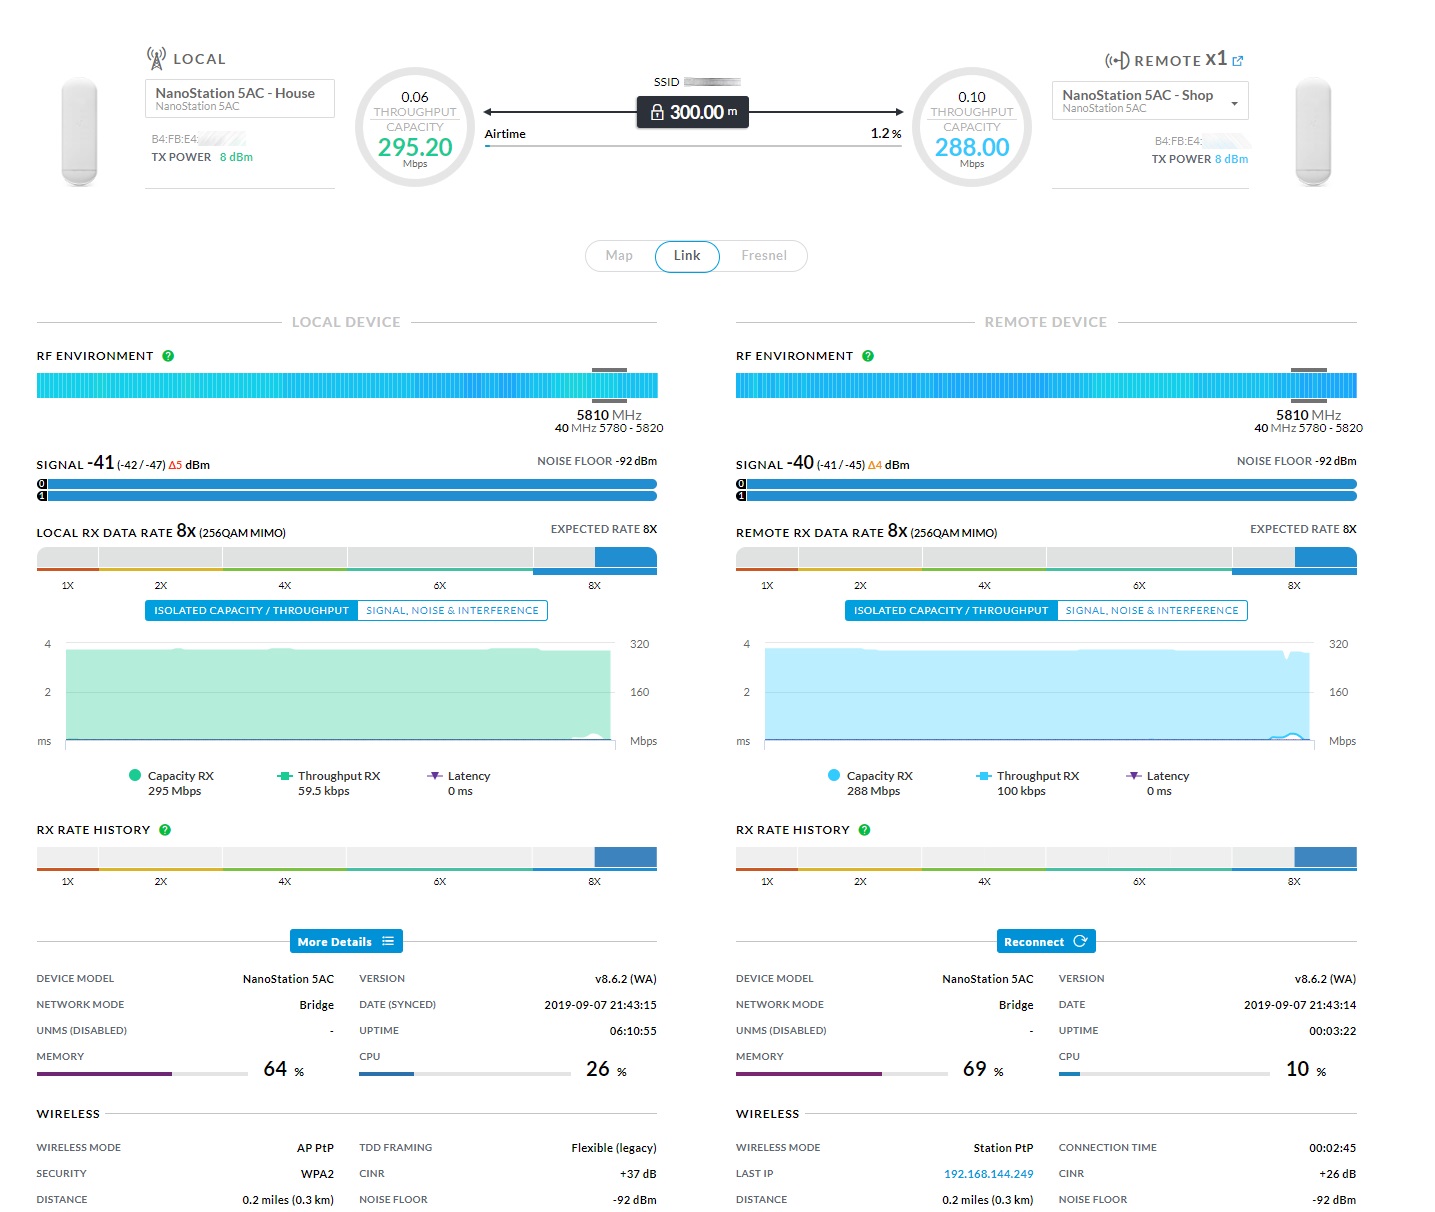Screen dimensions: 1435x1212
Task: Click the remote uptime value 00:03:22
Action: (x=1333, y=1031)
